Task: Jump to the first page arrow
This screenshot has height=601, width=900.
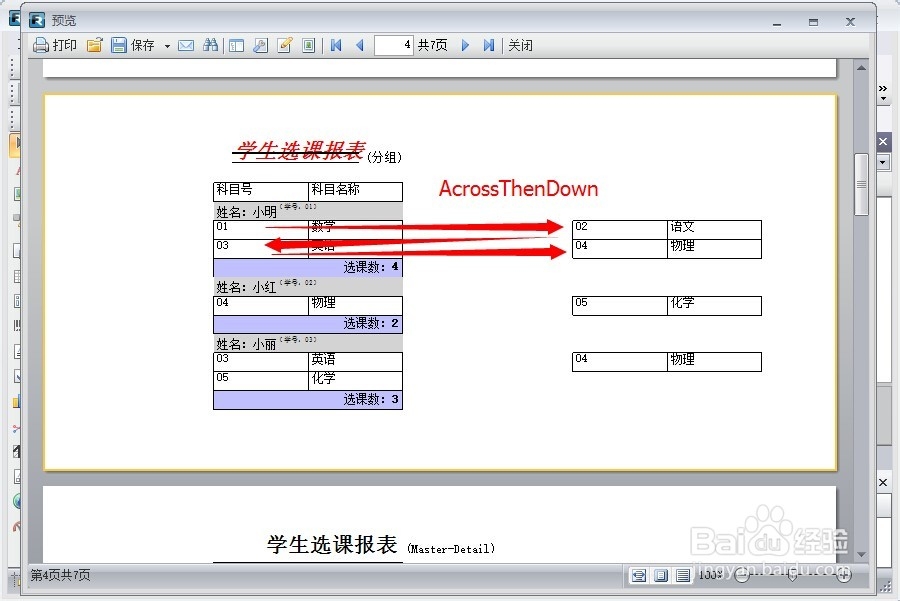Action: point(334,45)
